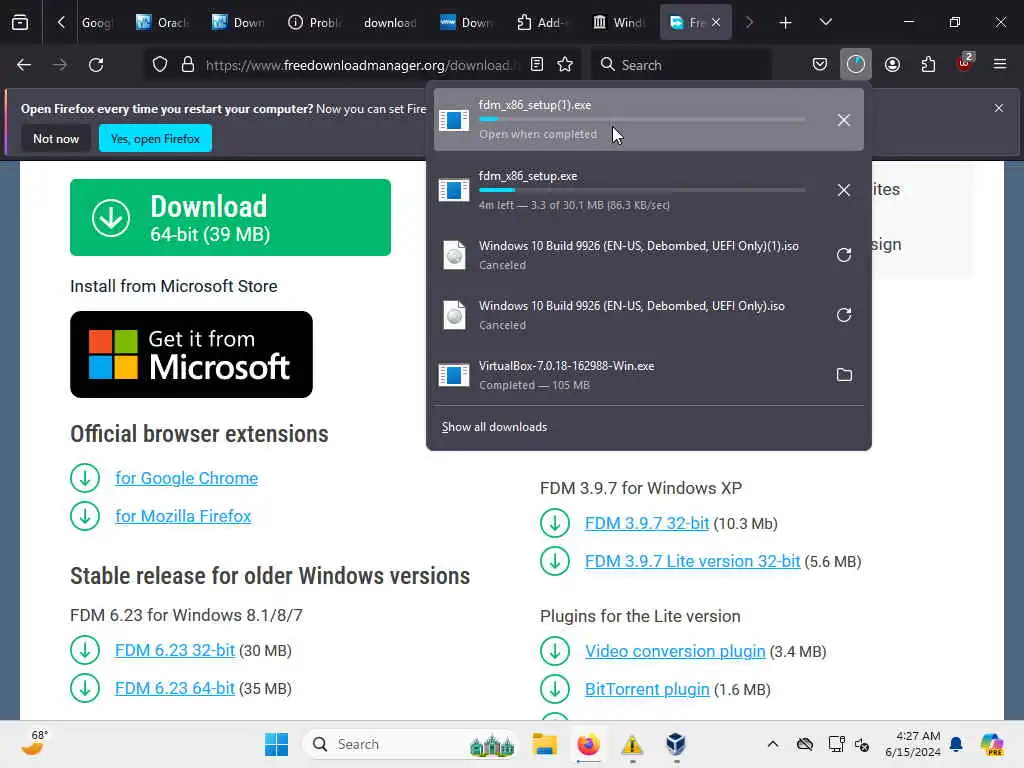The height and width of the screenshot is (768, 1024).
Task: Click Download 64-bit (39 MB) button
Action: 231,217
